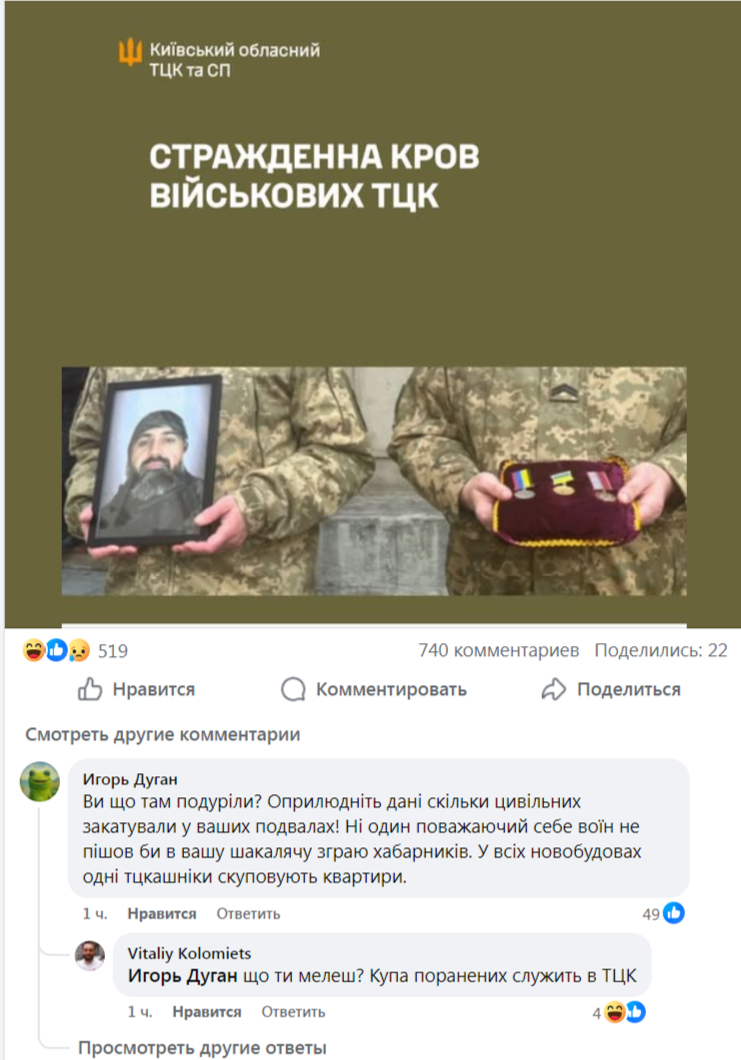Expand Просмотреть другие ответы
This screenshot has height=1060, width=741.
pyautogui.click(x=202, y=1048)
